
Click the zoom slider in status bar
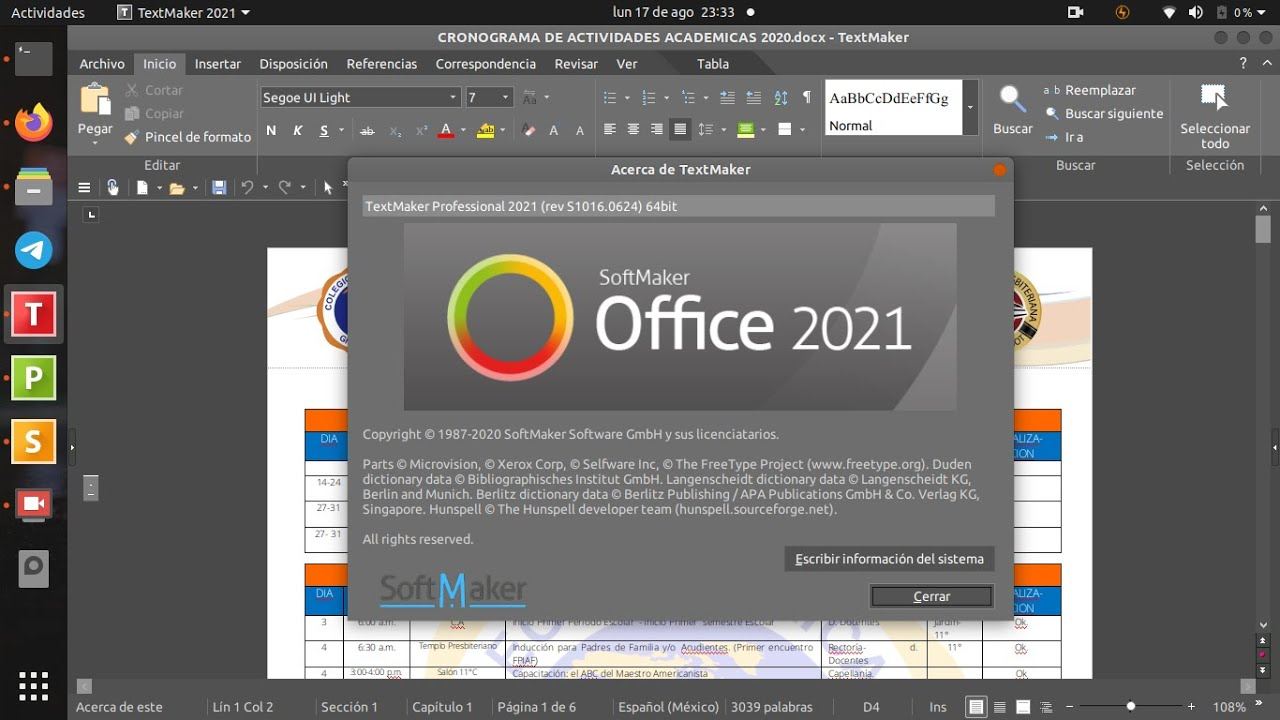[1130, 707]
